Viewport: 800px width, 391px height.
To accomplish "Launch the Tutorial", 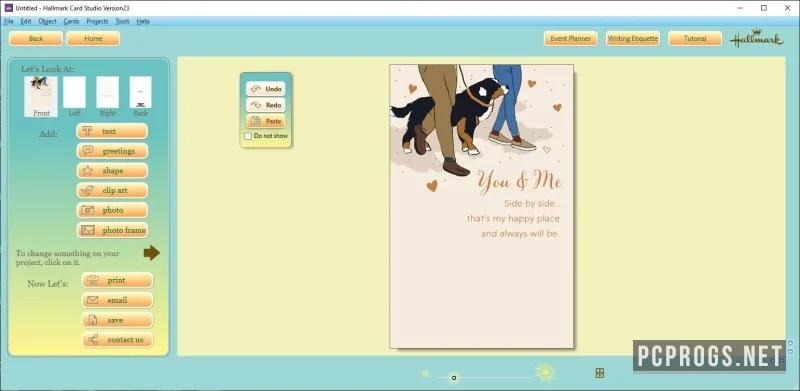I will click(695, 38).
